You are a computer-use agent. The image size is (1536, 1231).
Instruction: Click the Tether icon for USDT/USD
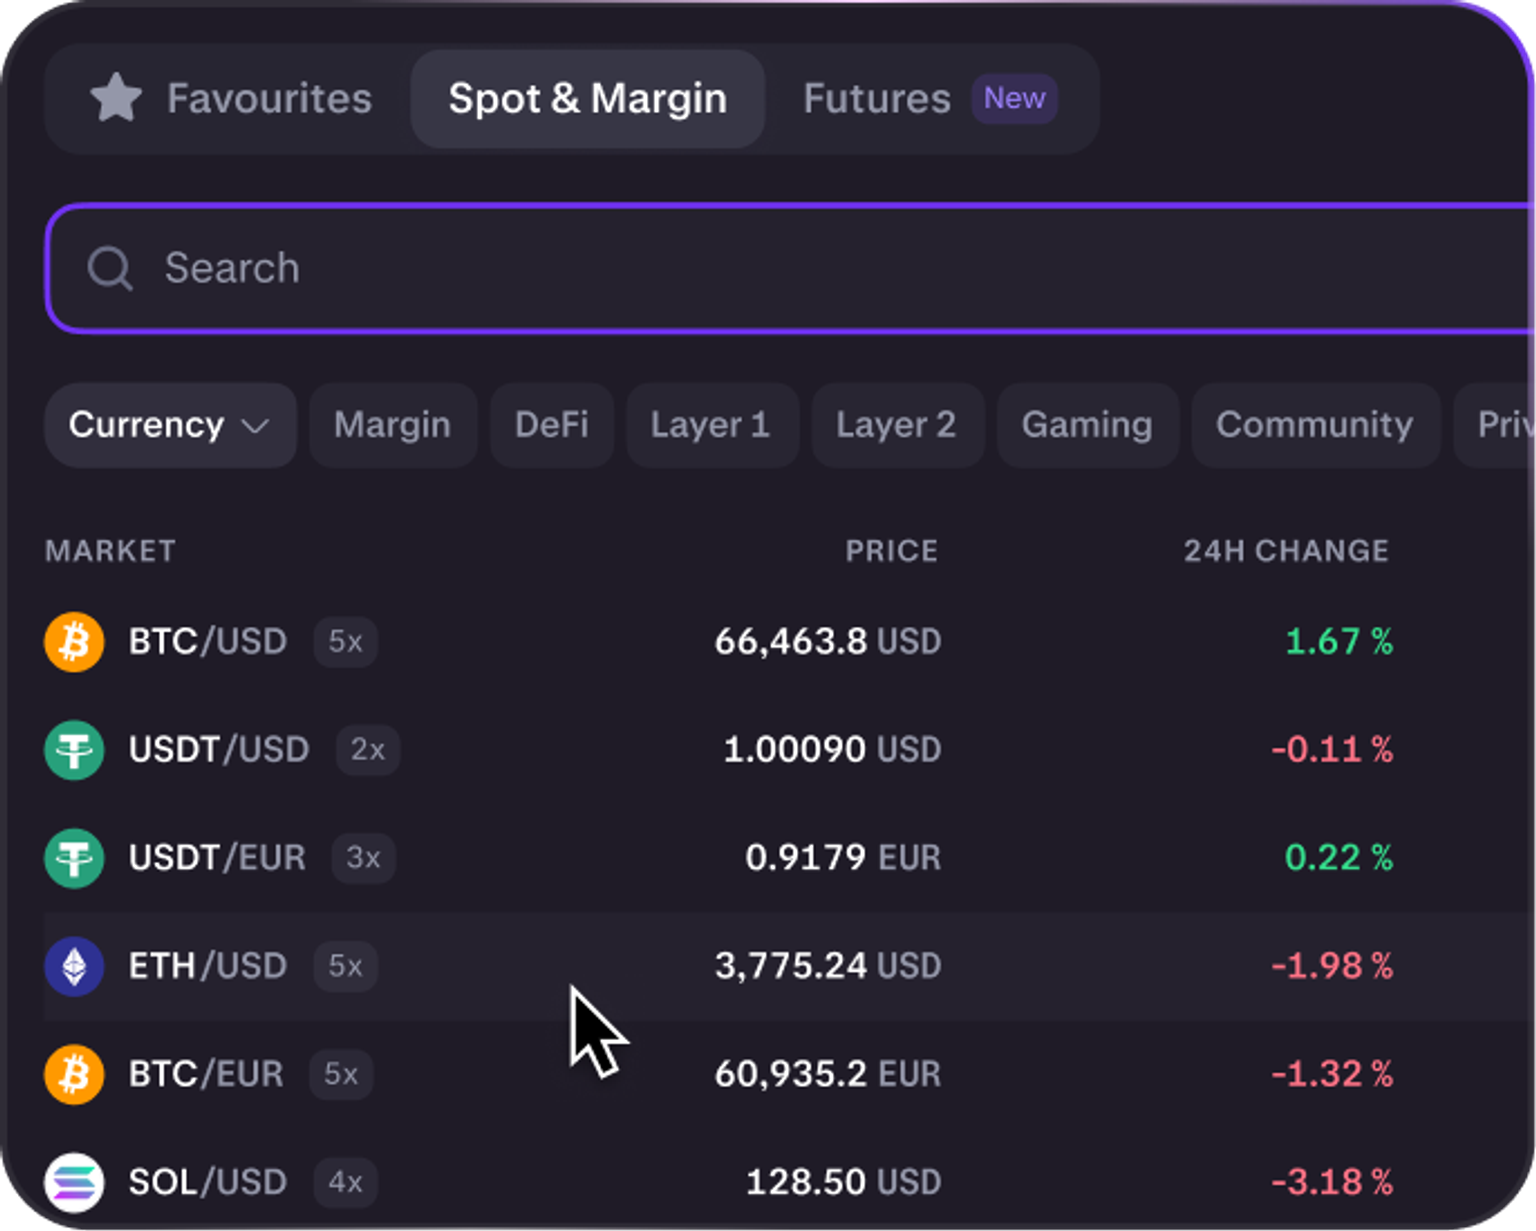click(74, 749)
